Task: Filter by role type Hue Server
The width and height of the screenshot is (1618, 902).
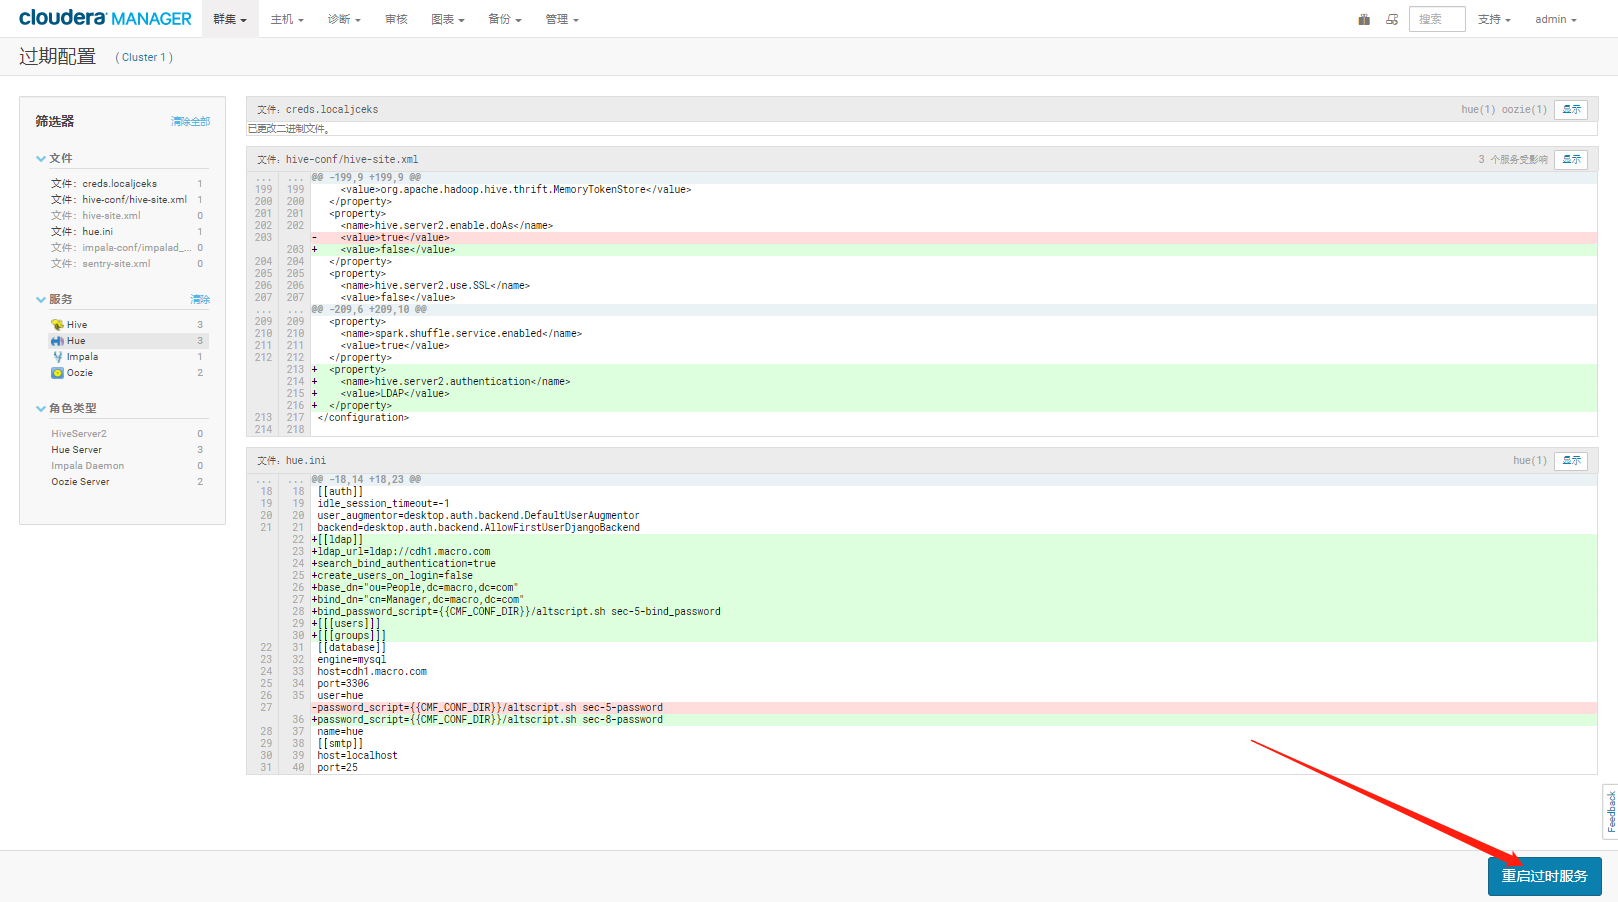Action: tap(77, 450)
